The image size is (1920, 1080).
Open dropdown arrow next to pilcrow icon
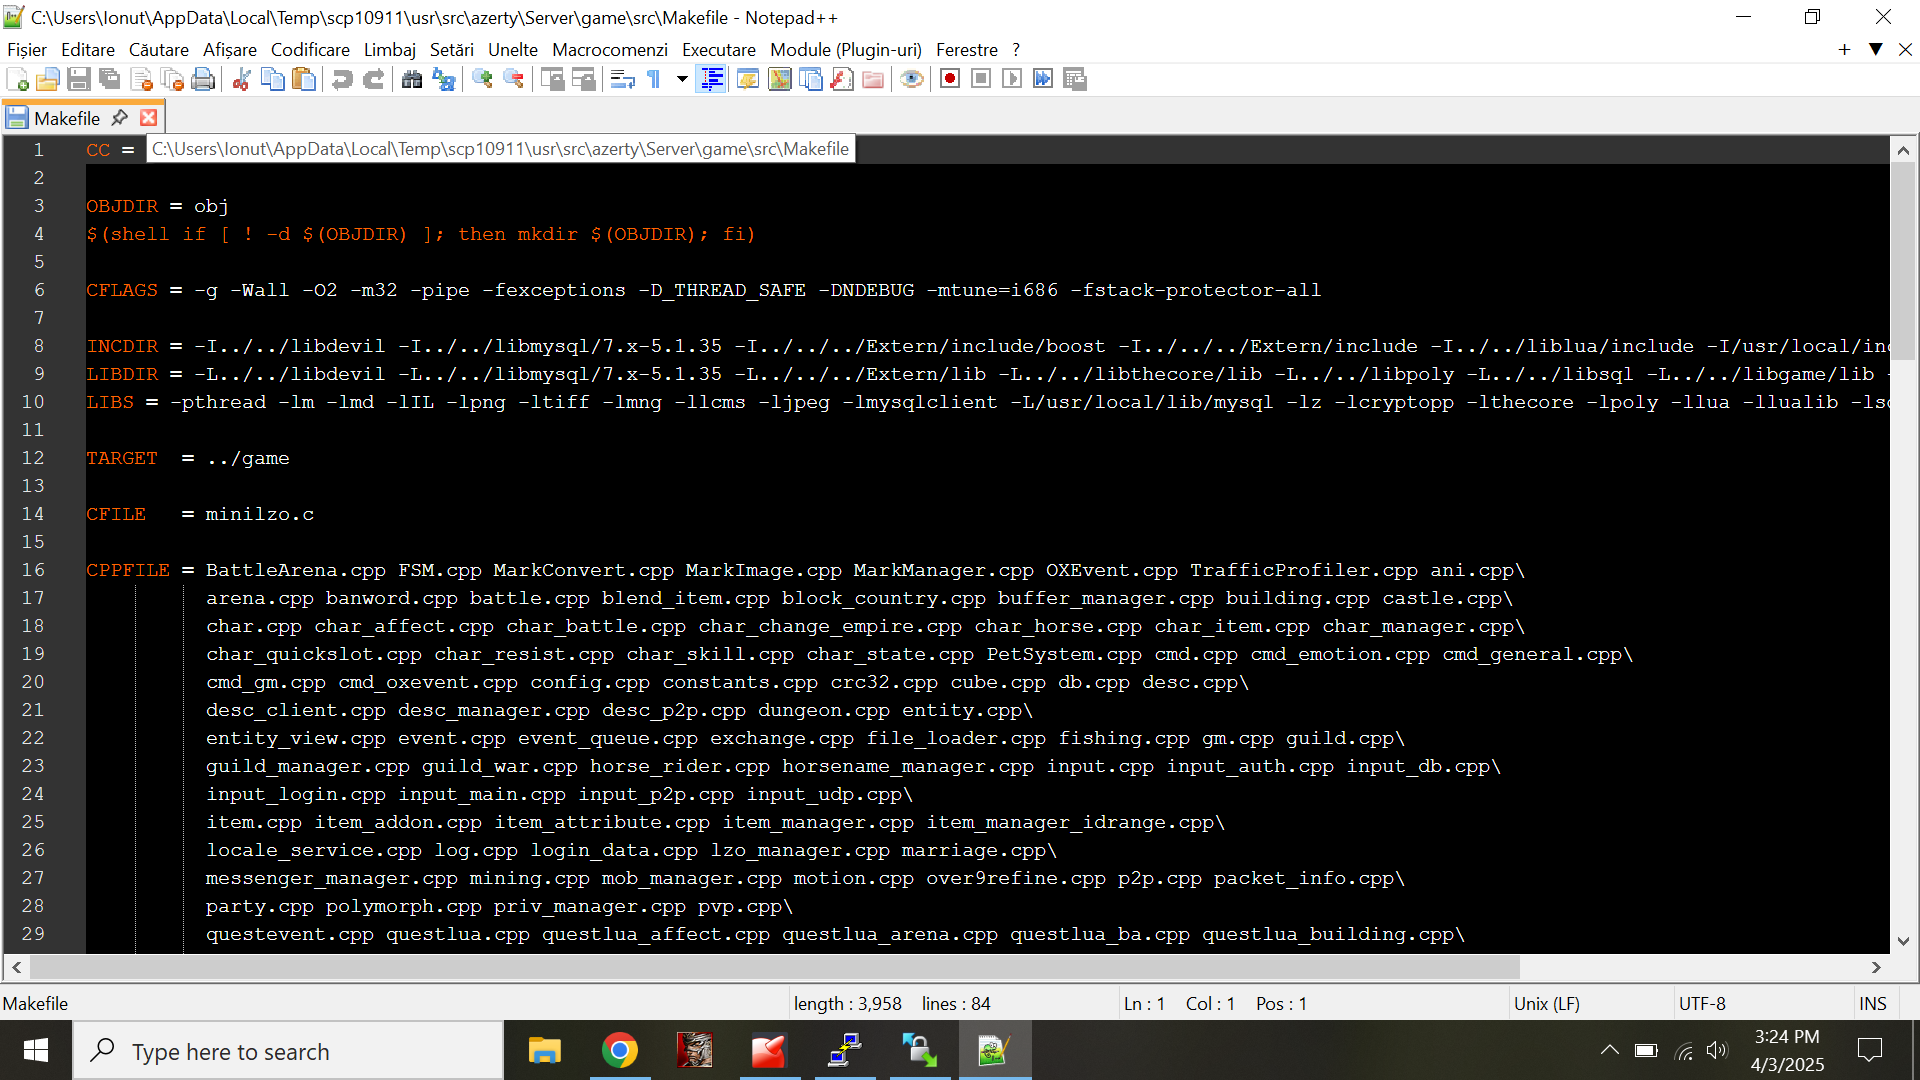(682, 79)
